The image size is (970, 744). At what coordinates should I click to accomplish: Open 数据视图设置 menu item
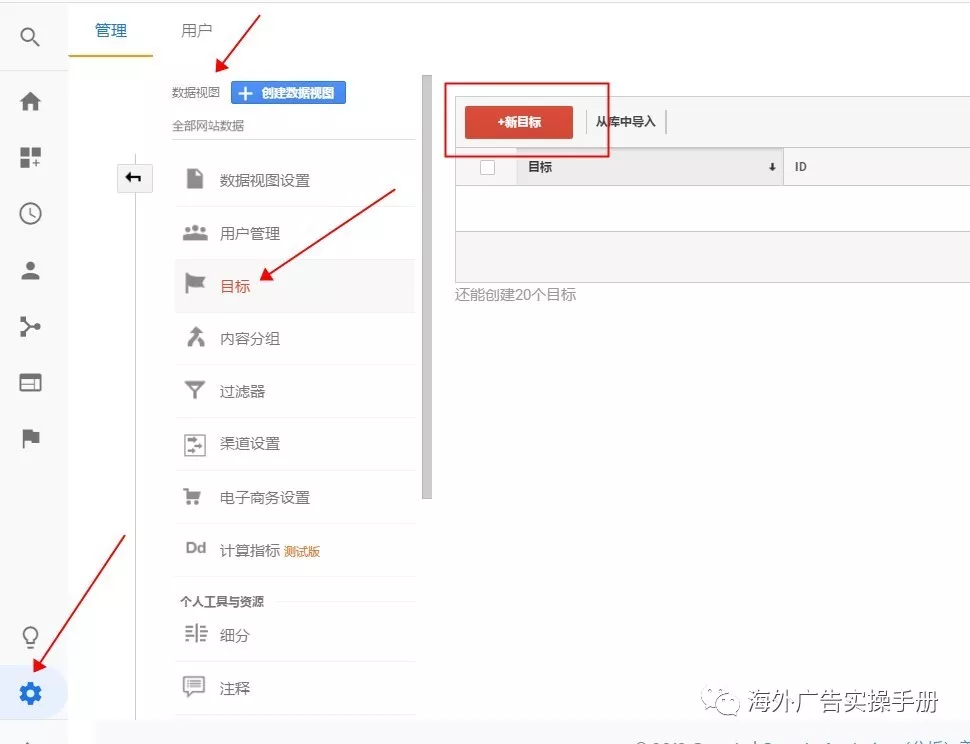coord(265,180)
